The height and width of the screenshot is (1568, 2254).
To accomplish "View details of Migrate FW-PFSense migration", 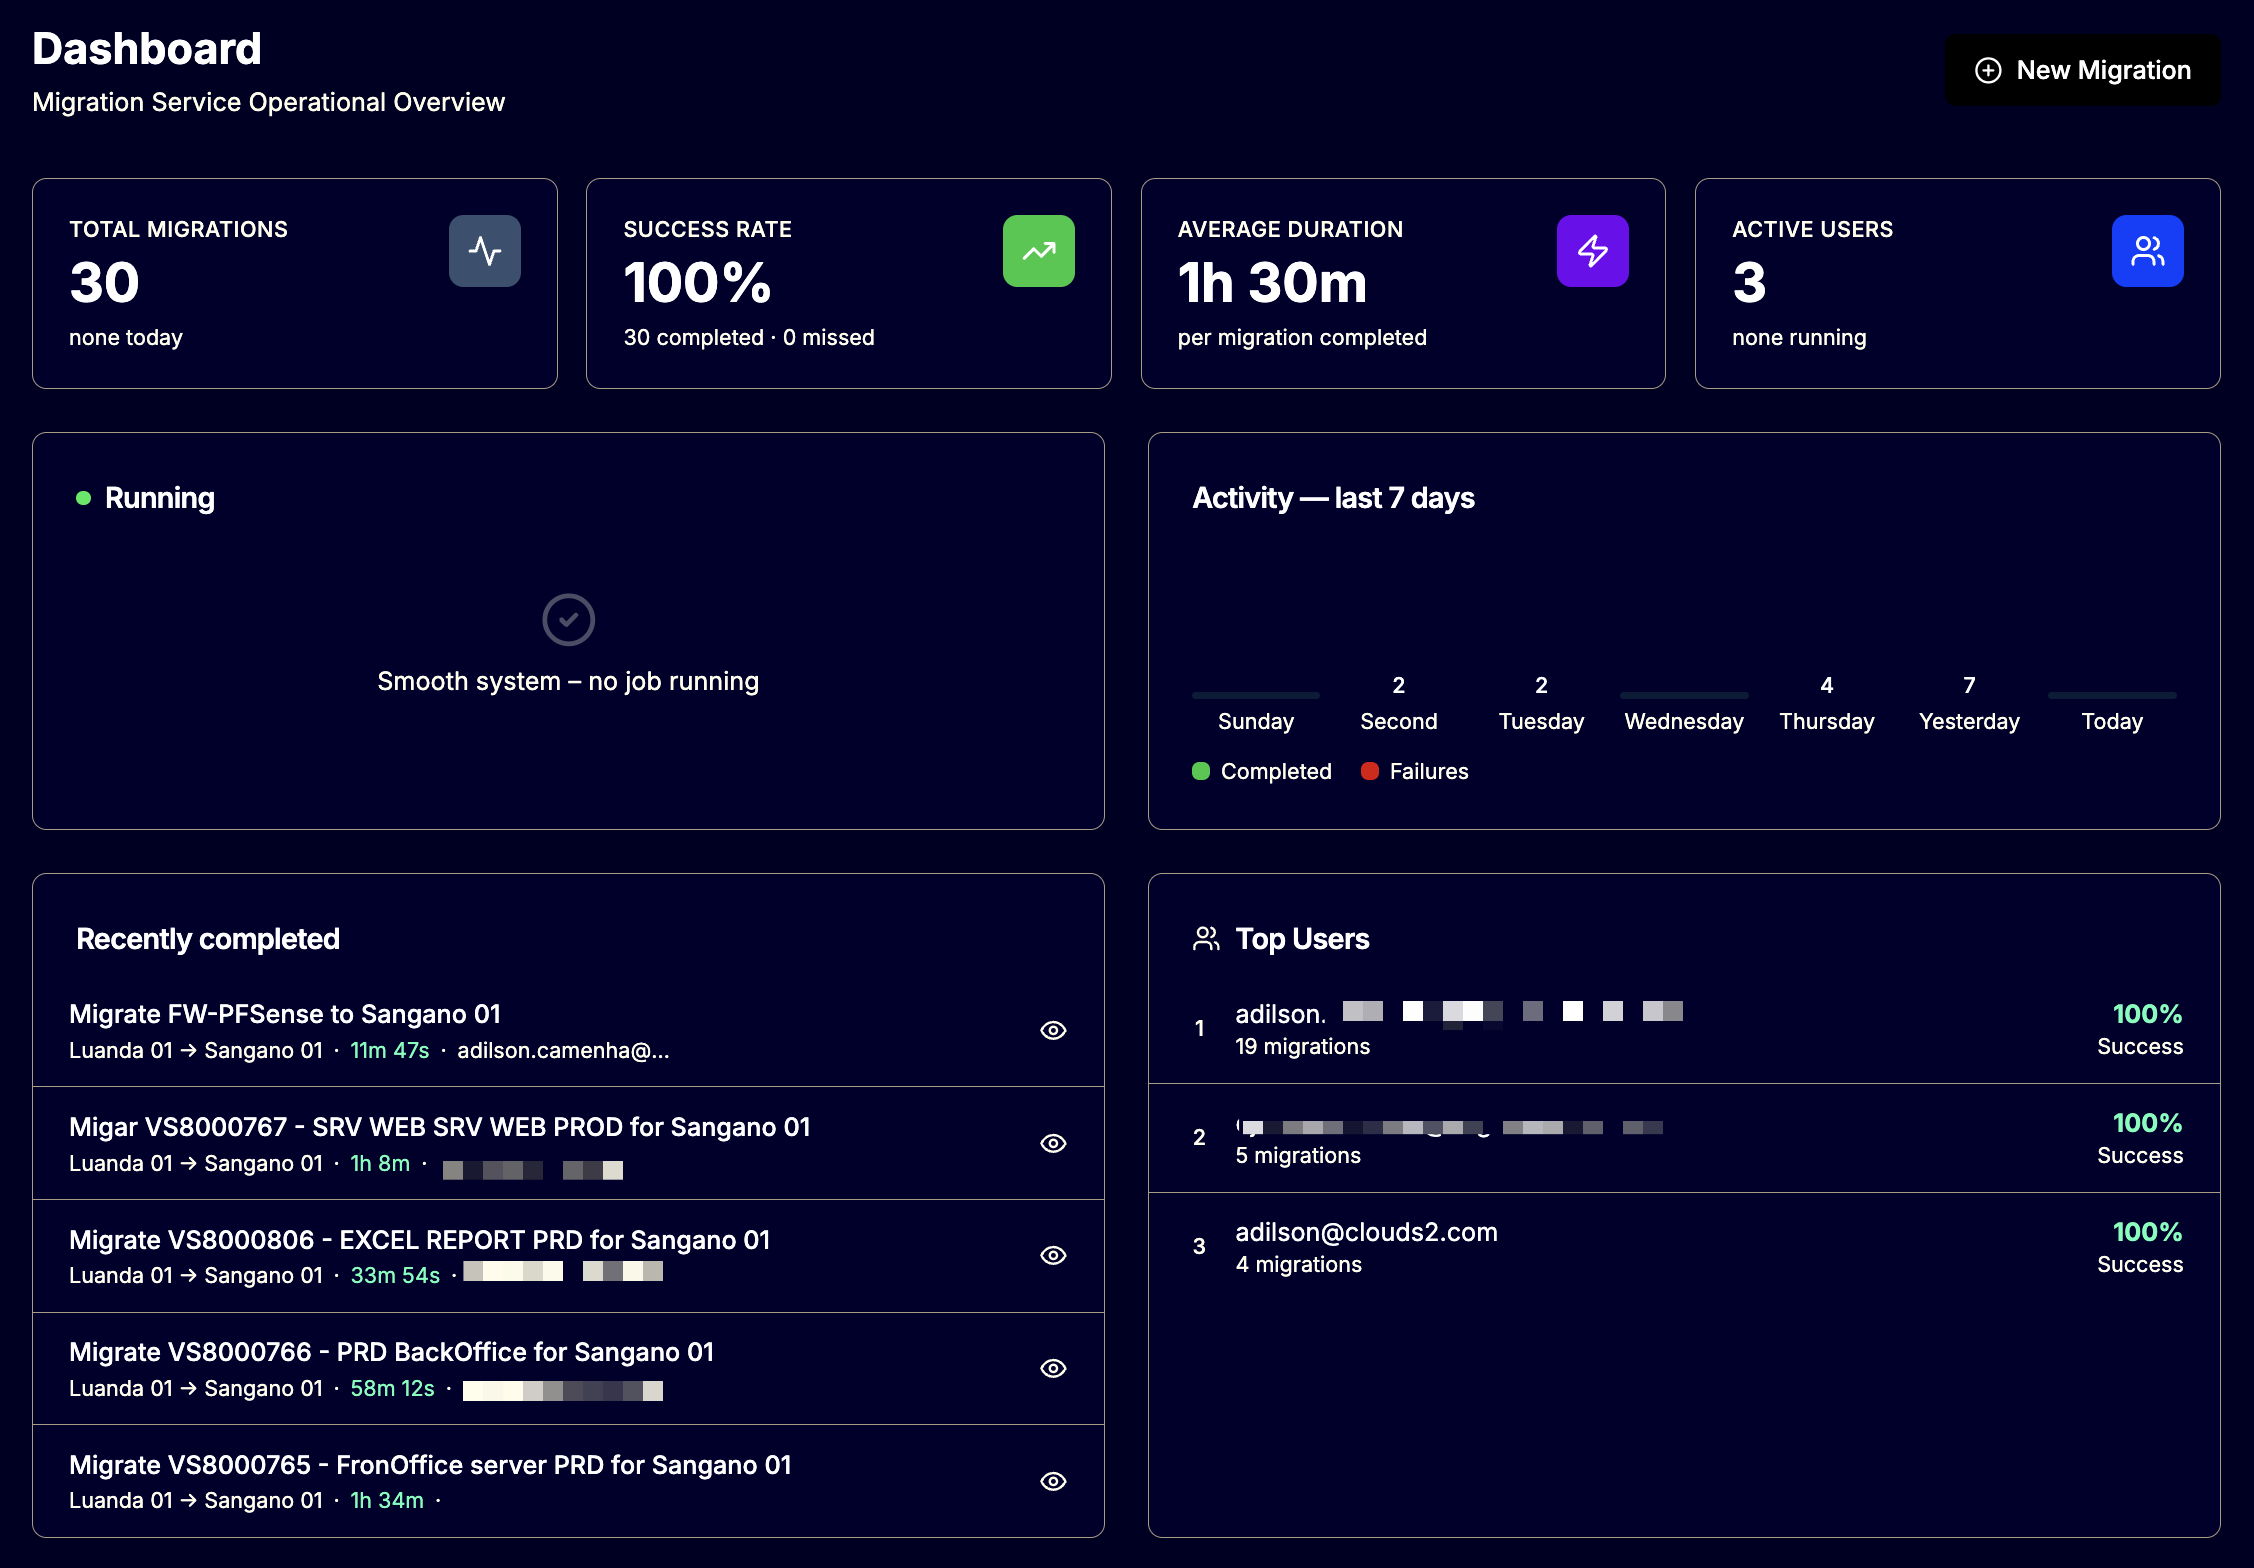I will point(1053,1030).
